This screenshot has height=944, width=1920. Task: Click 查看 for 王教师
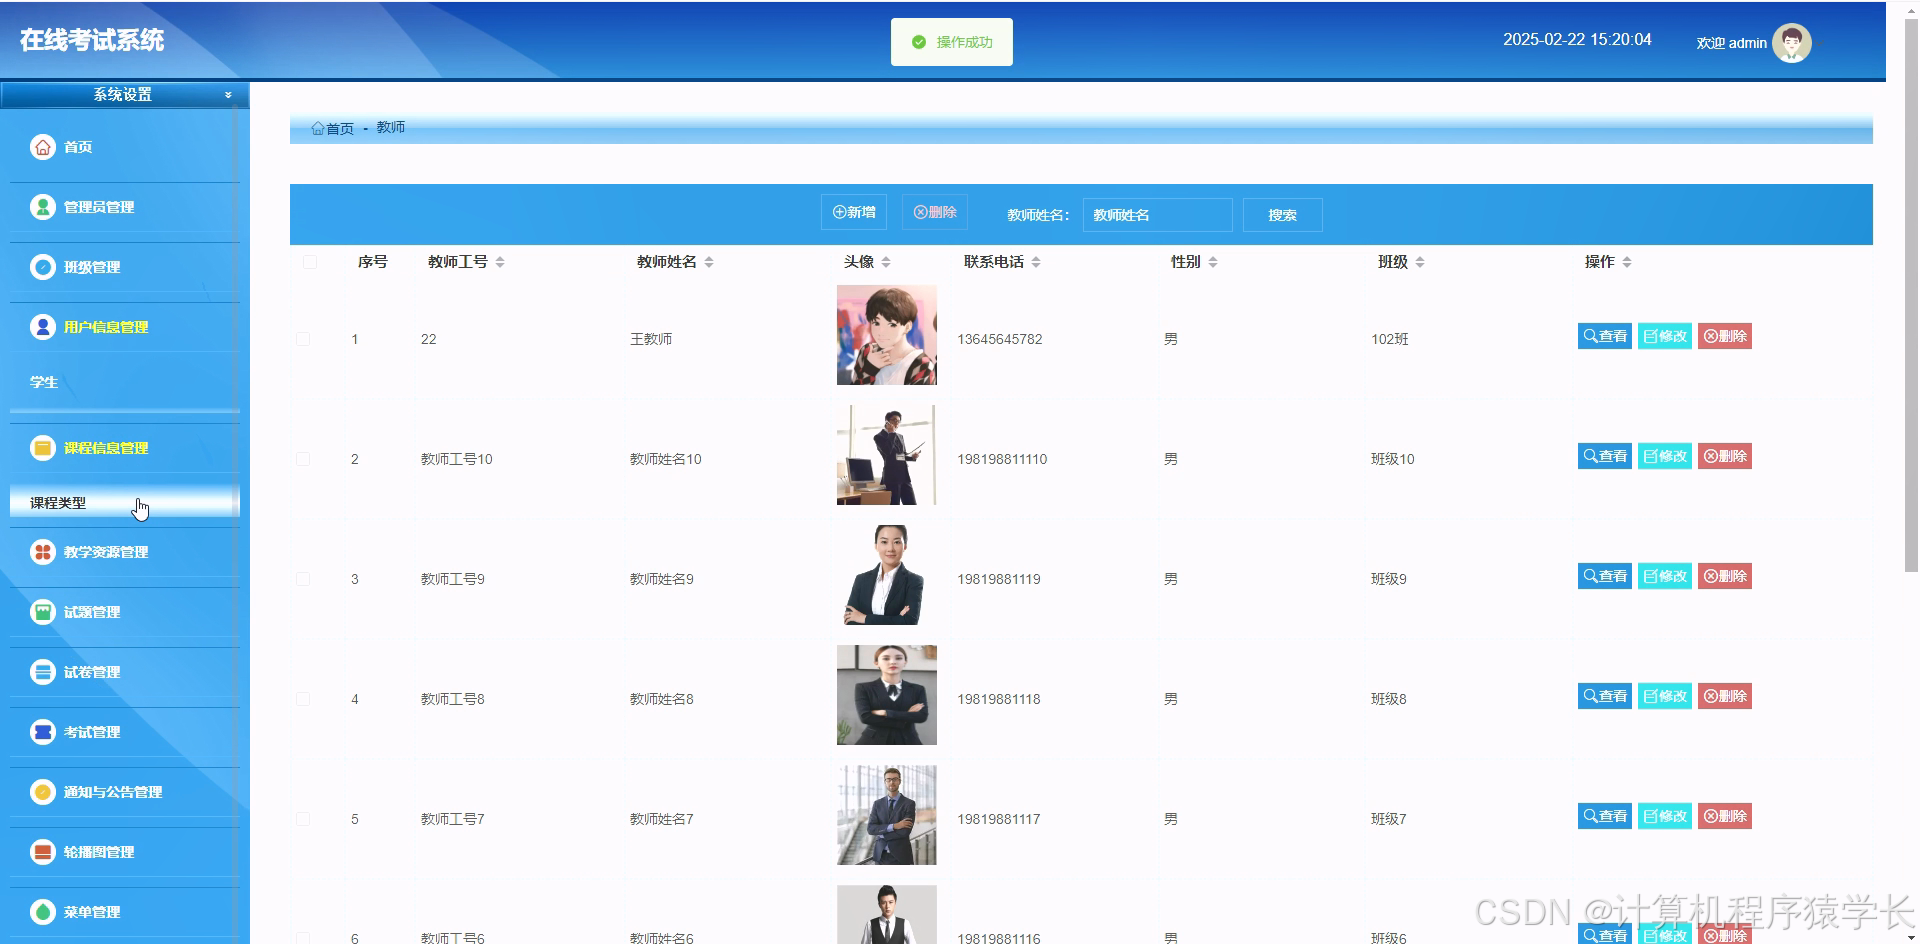[1605, 336]
